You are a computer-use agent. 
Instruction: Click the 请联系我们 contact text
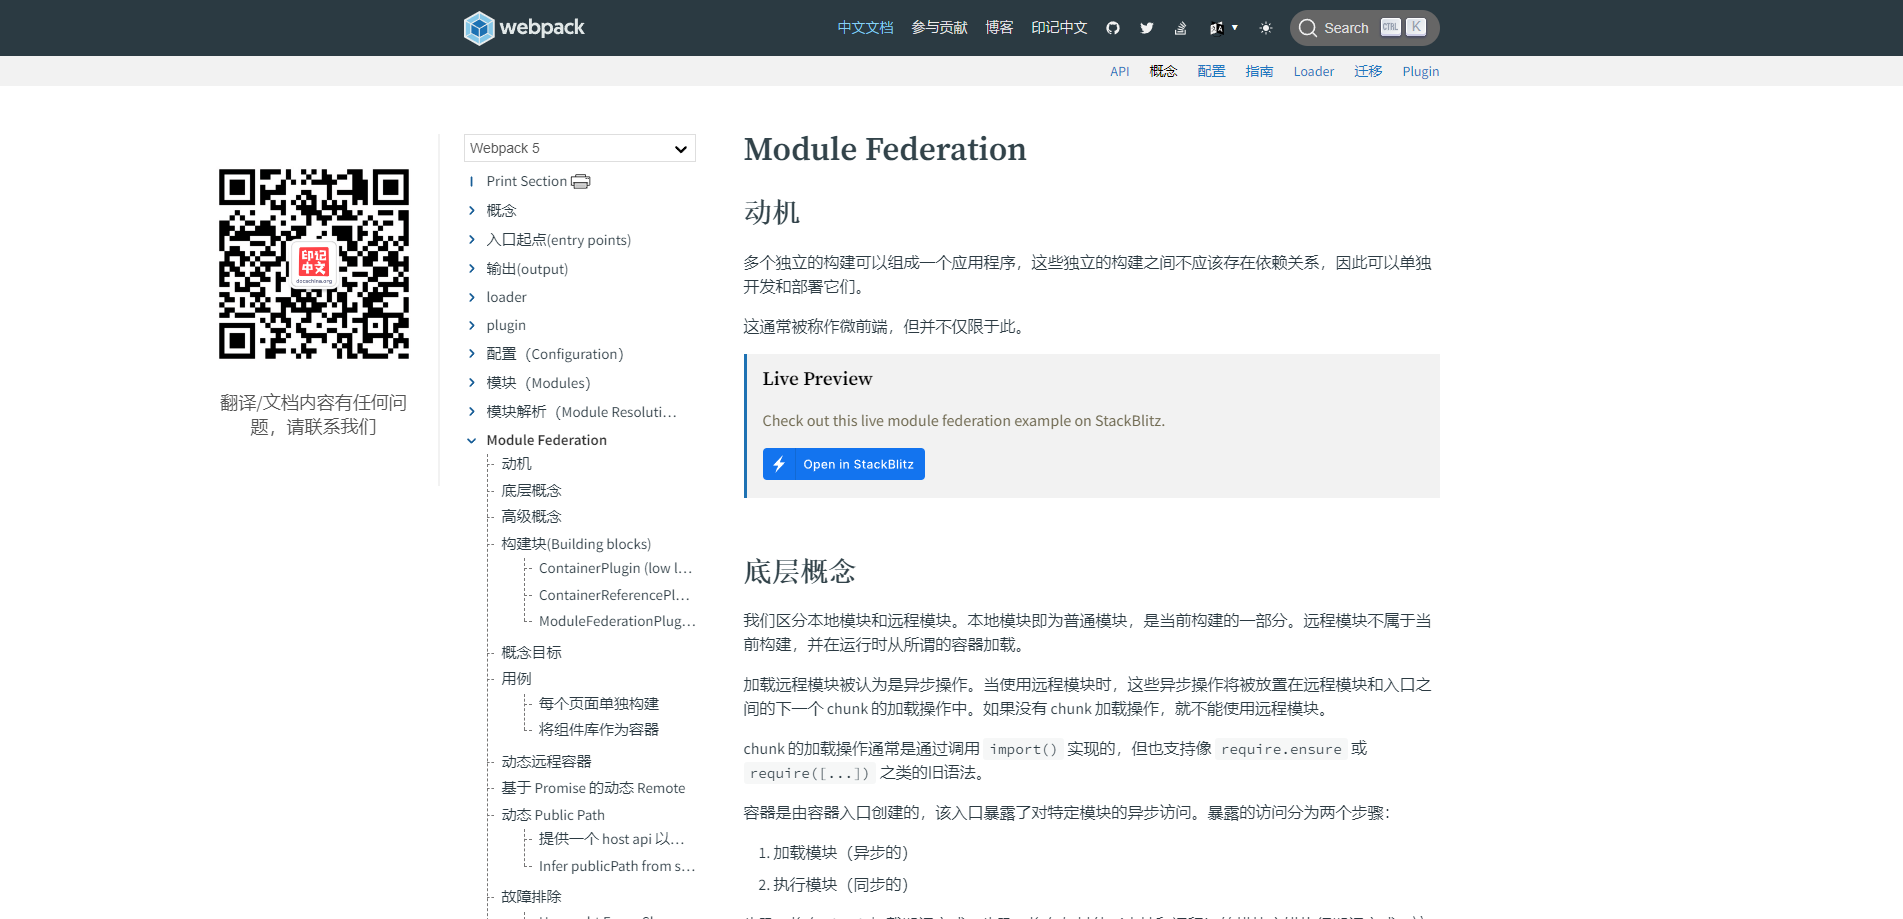point(332,427)
